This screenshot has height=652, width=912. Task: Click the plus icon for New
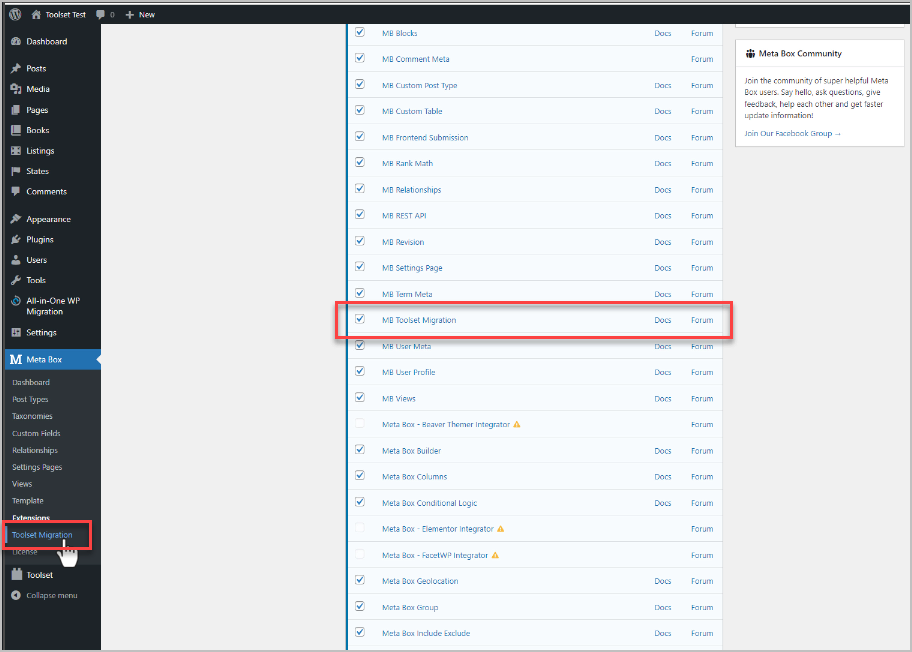(130, 15)
